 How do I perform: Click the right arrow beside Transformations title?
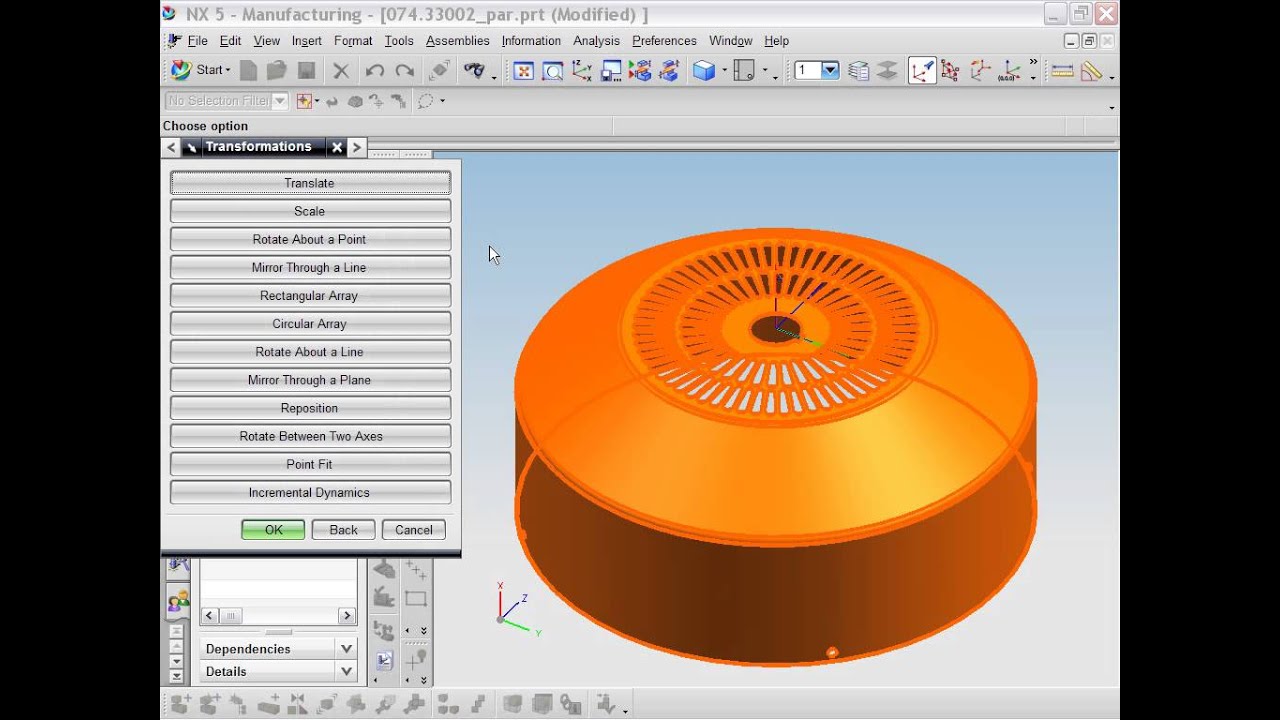click(357, 147)
